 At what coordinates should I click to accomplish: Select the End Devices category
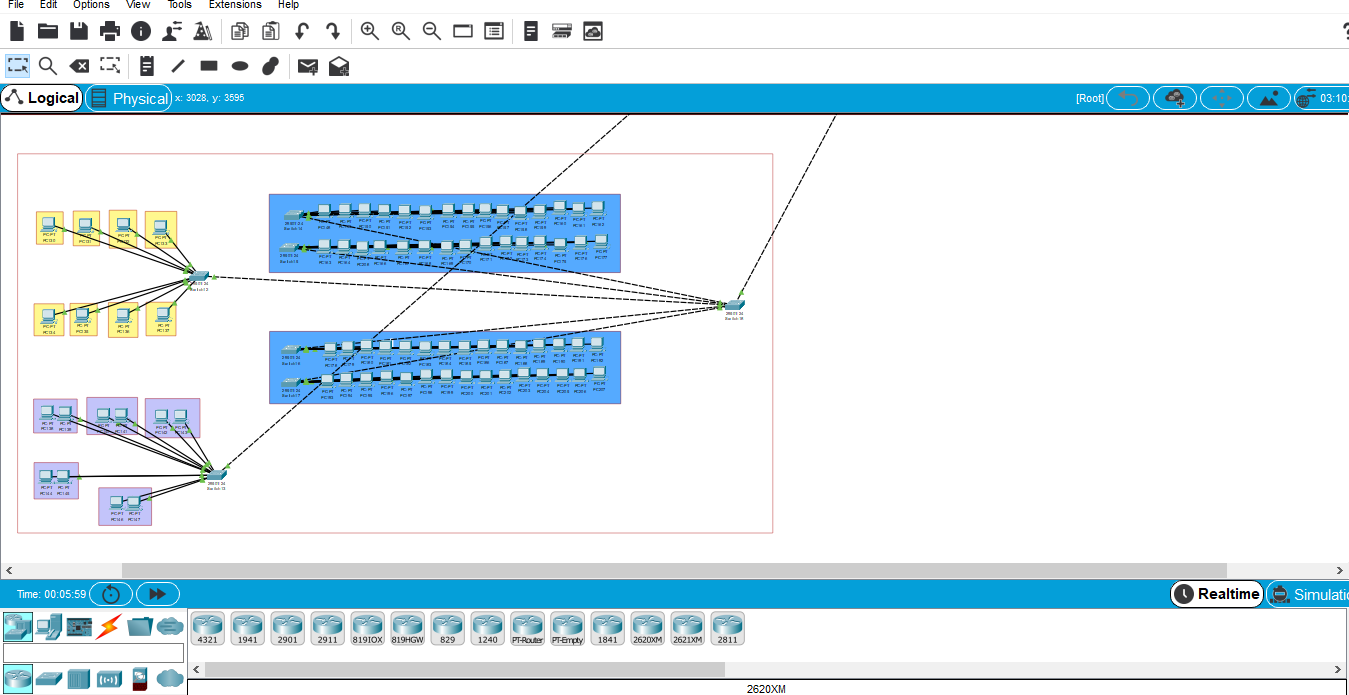[x=48, y=626]
